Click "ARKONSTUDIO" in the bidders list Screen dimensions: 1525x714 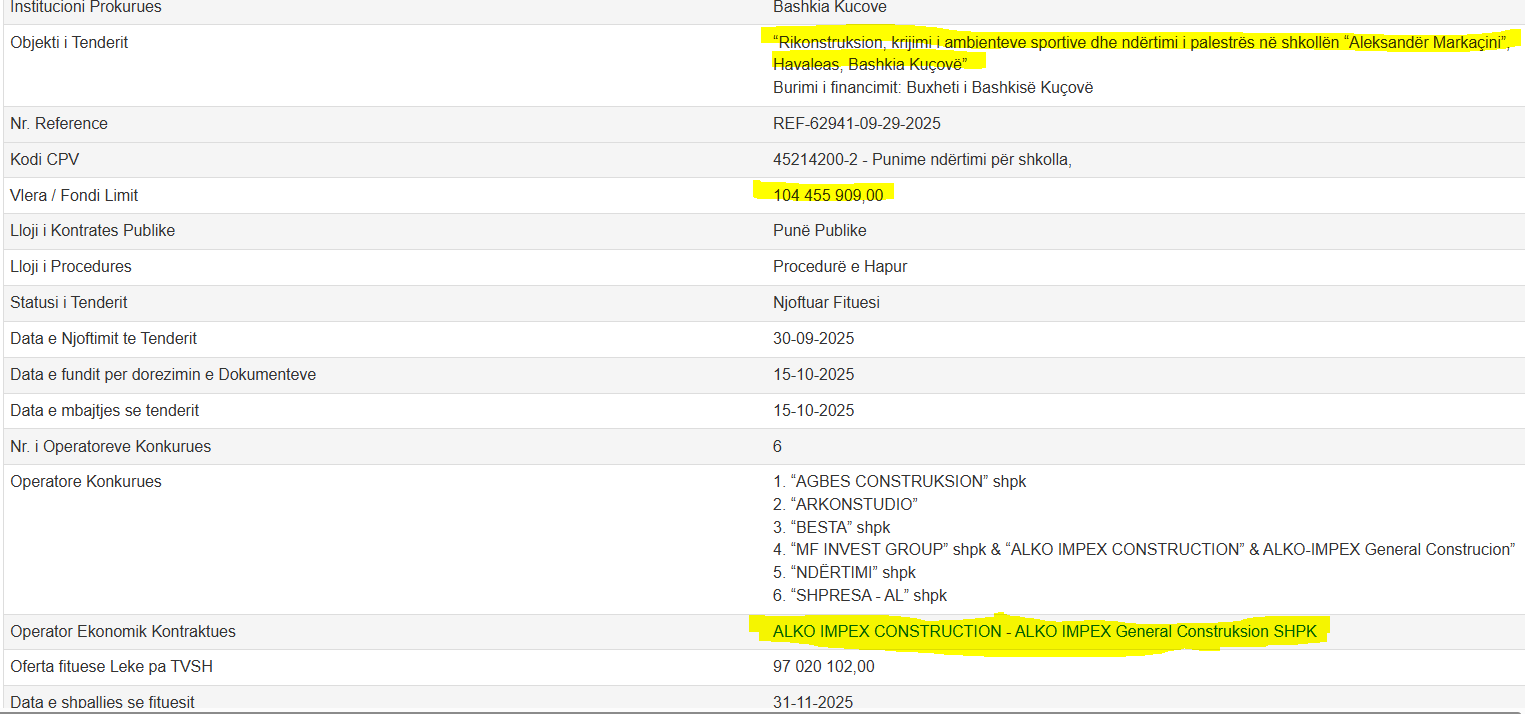coord(853,505)
